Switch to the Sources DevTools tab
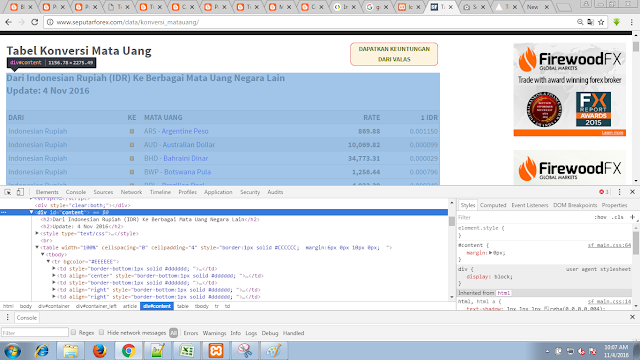640x360 pixels. (103, 192)
